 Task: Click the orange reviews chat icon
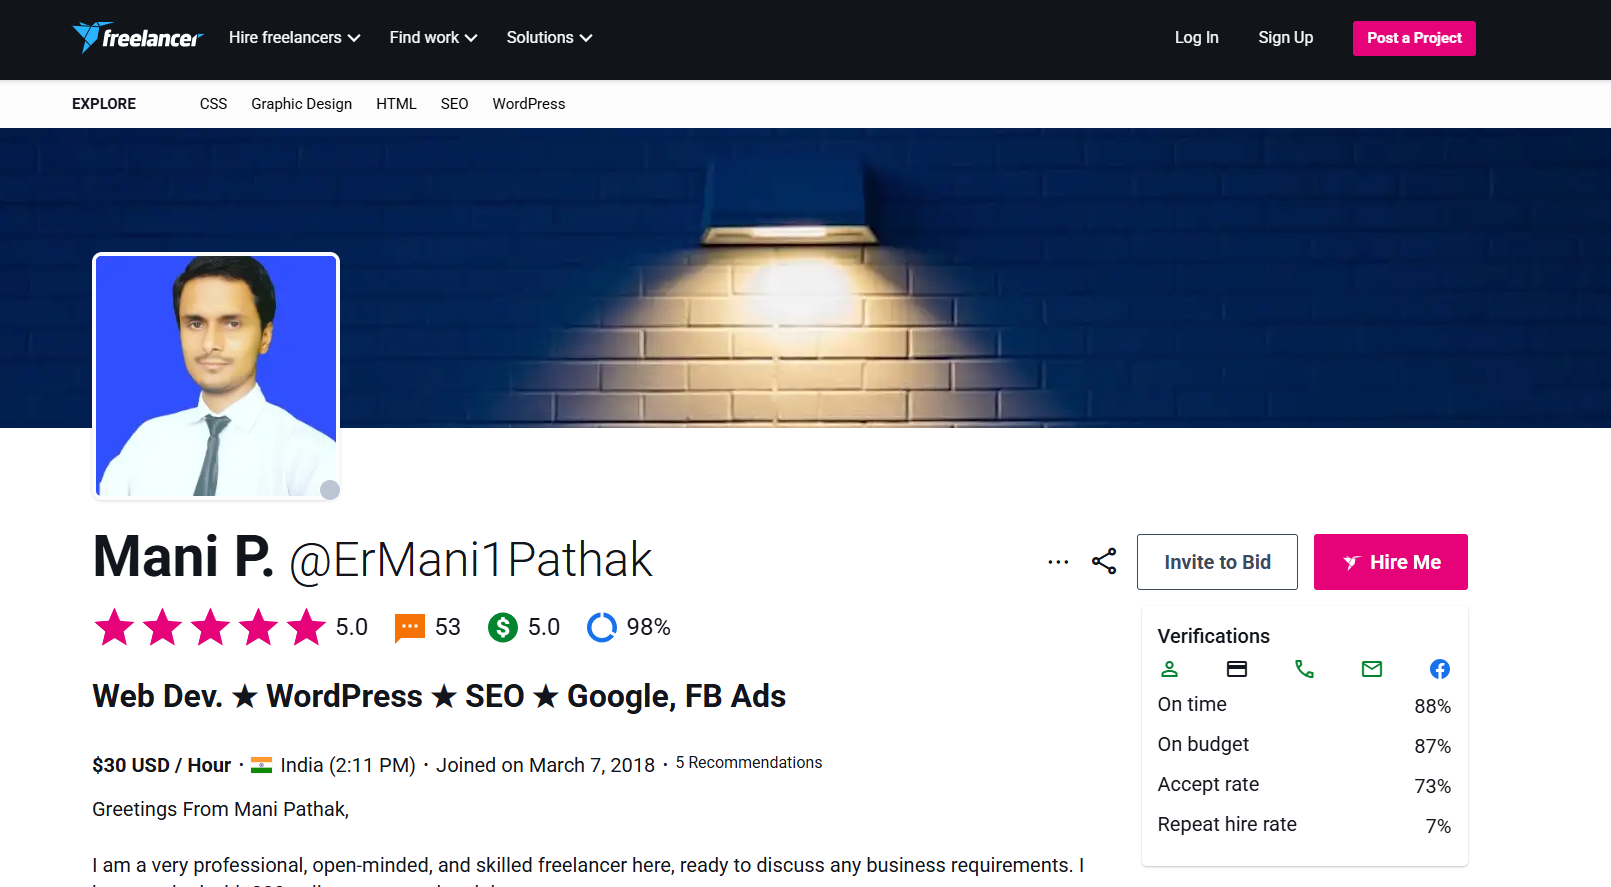point(410,628)
